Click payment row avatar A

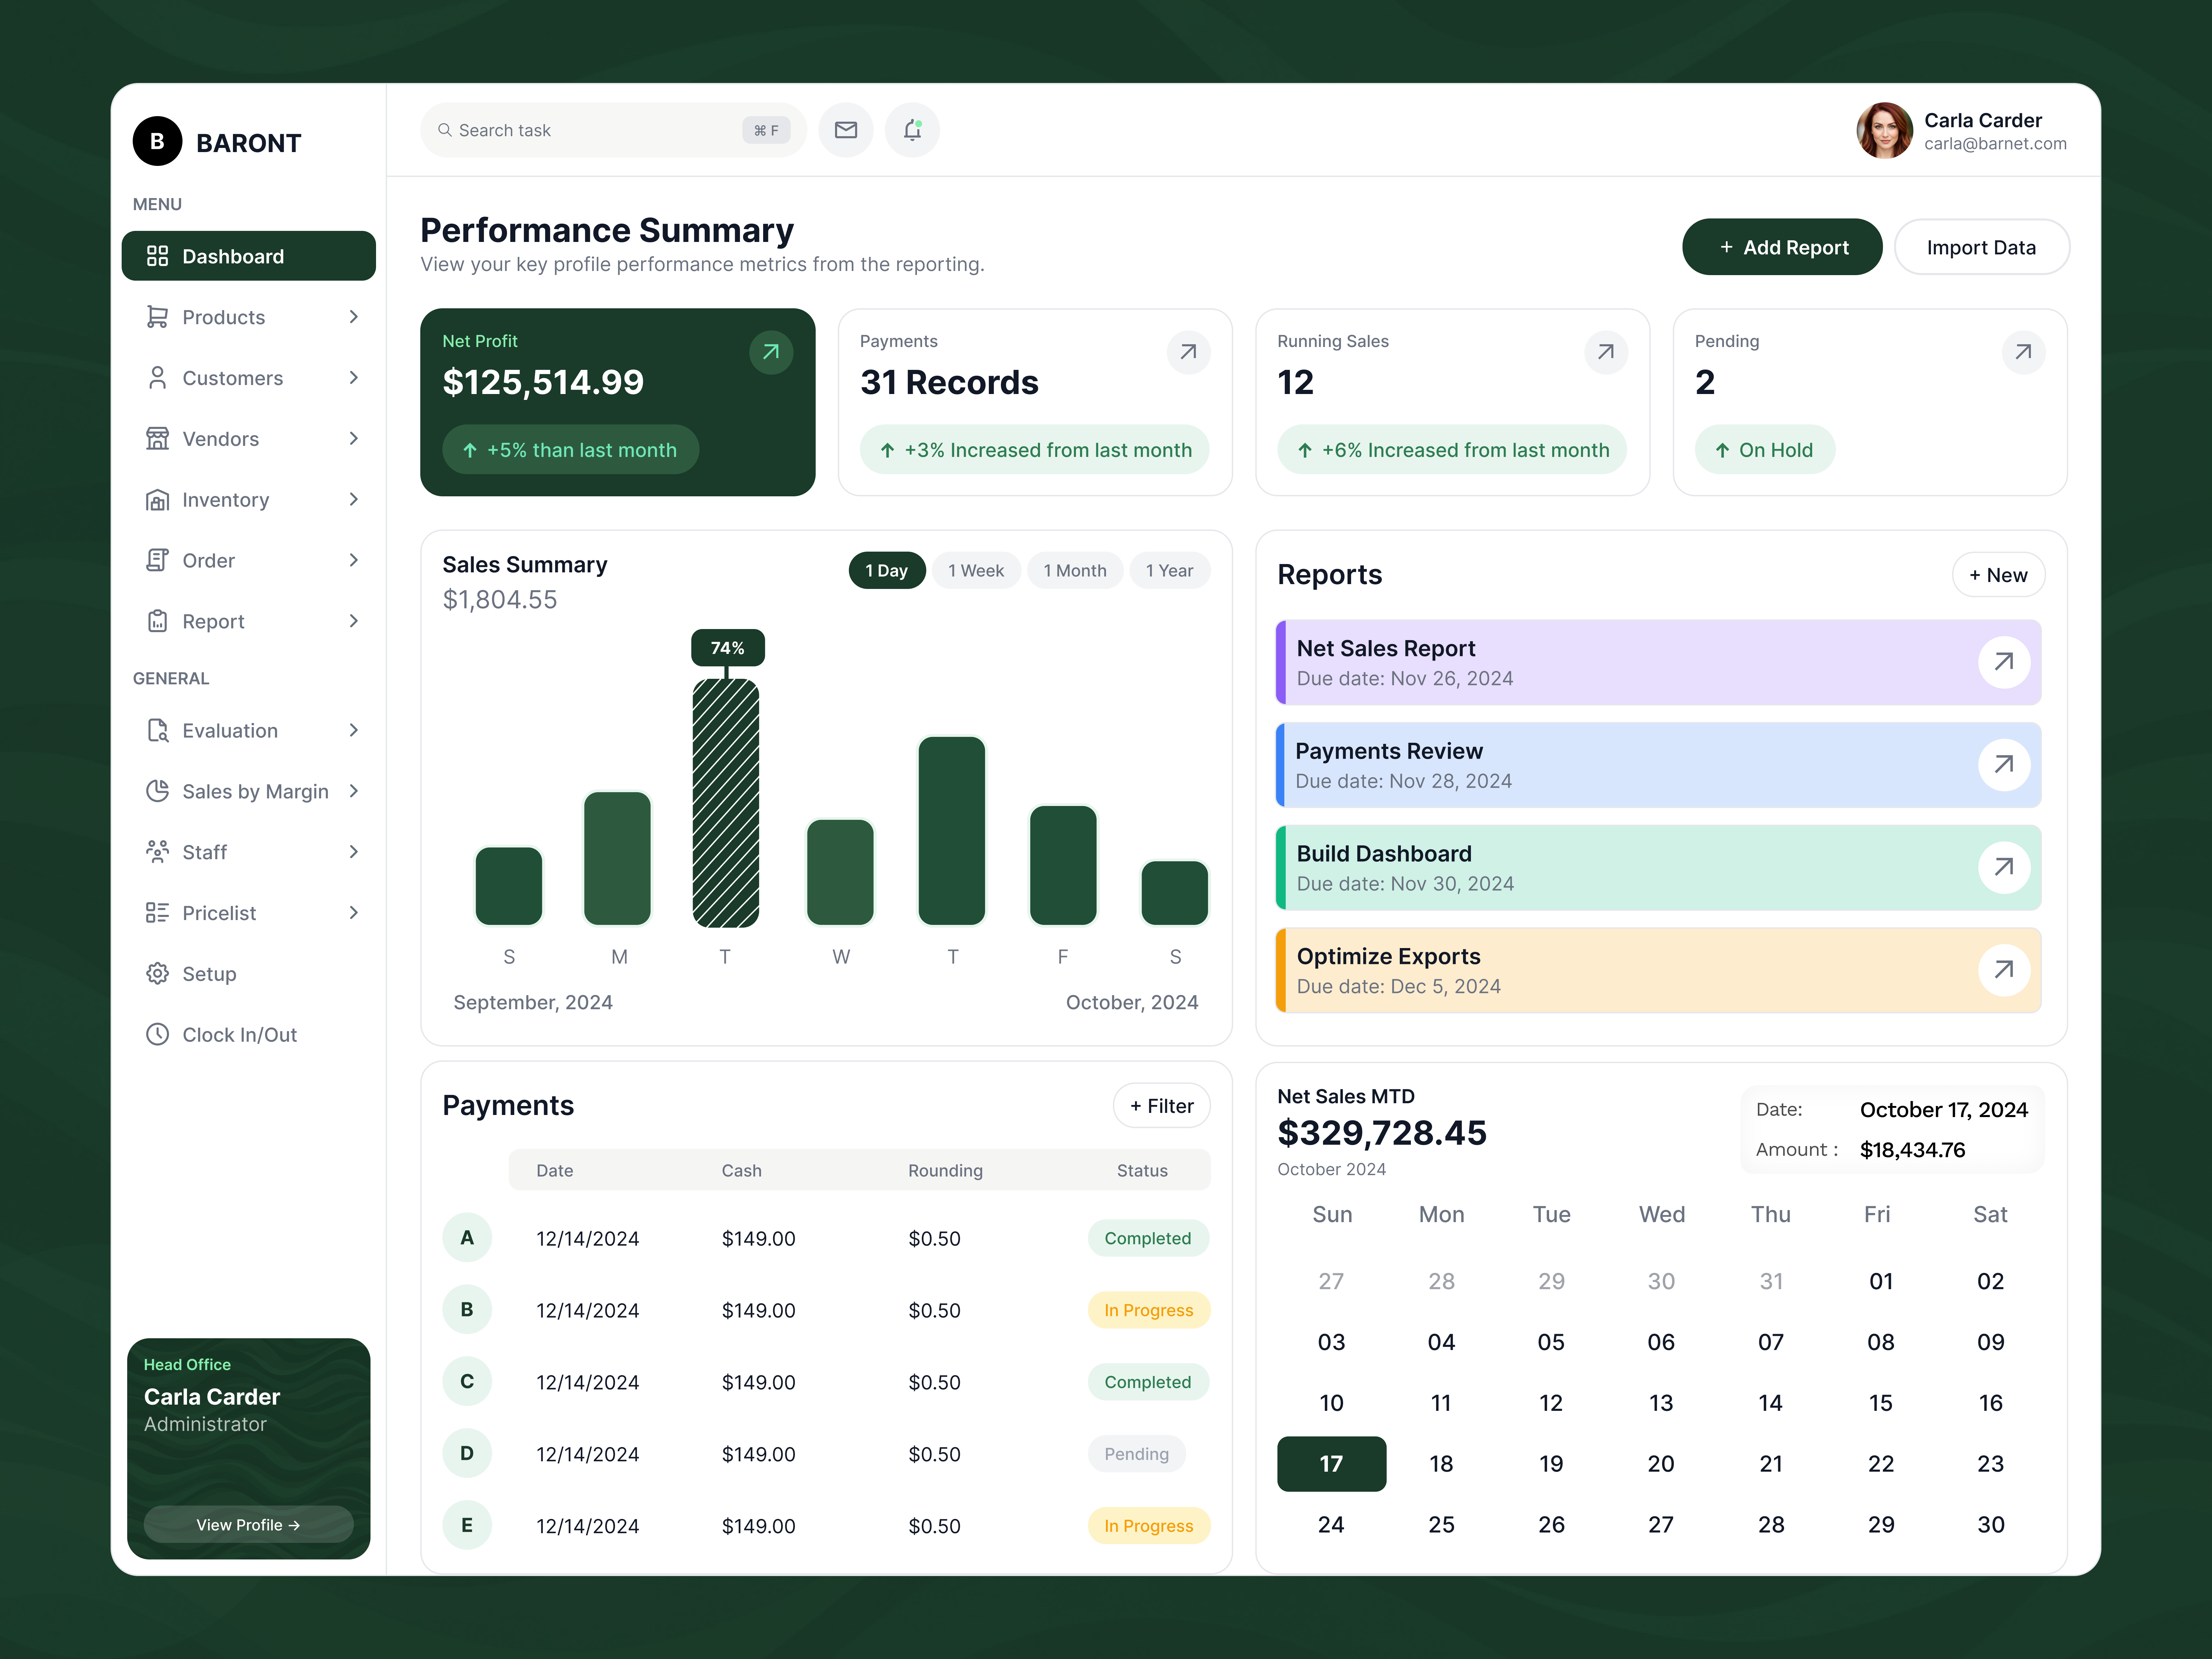point(467,1238)
